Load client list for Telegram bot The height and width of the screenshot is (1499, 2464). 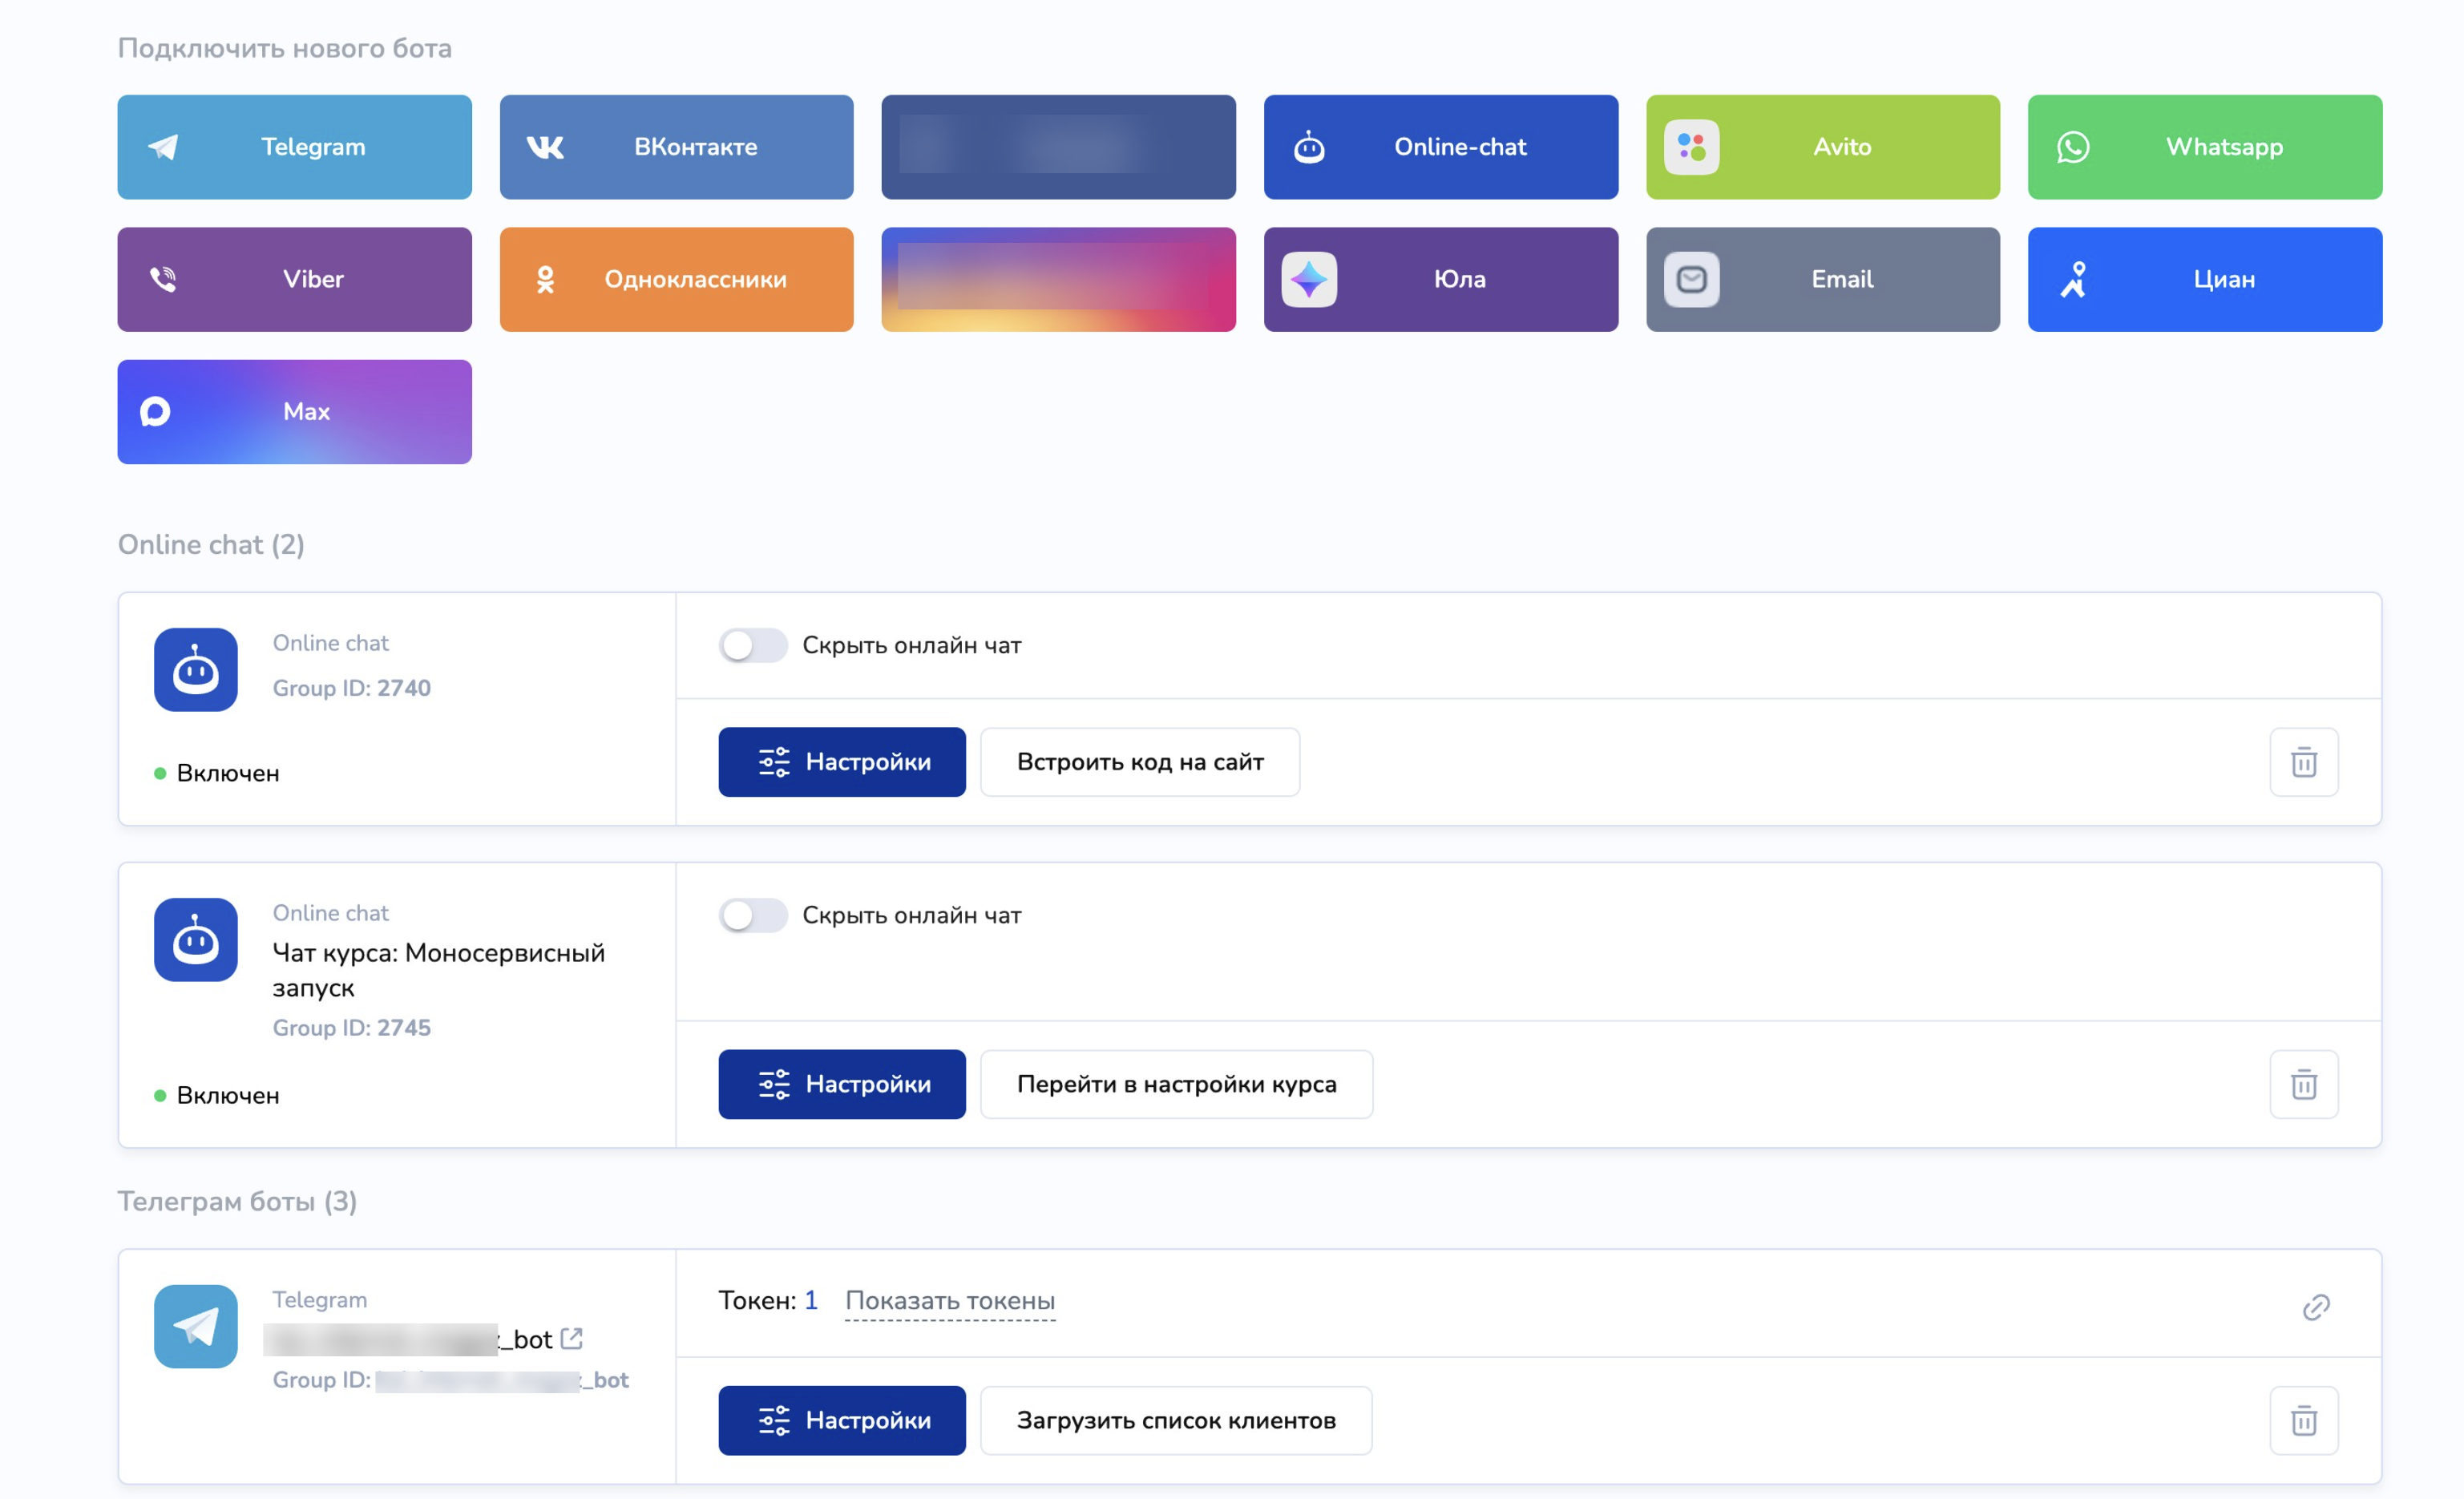pyautogui.click(x=1175, y=1420)
